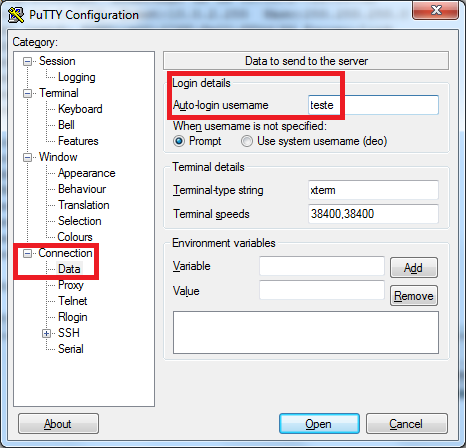The width and height of the screenshot is (466, 448).
Task: Click the About button
Action: point(58,424)
